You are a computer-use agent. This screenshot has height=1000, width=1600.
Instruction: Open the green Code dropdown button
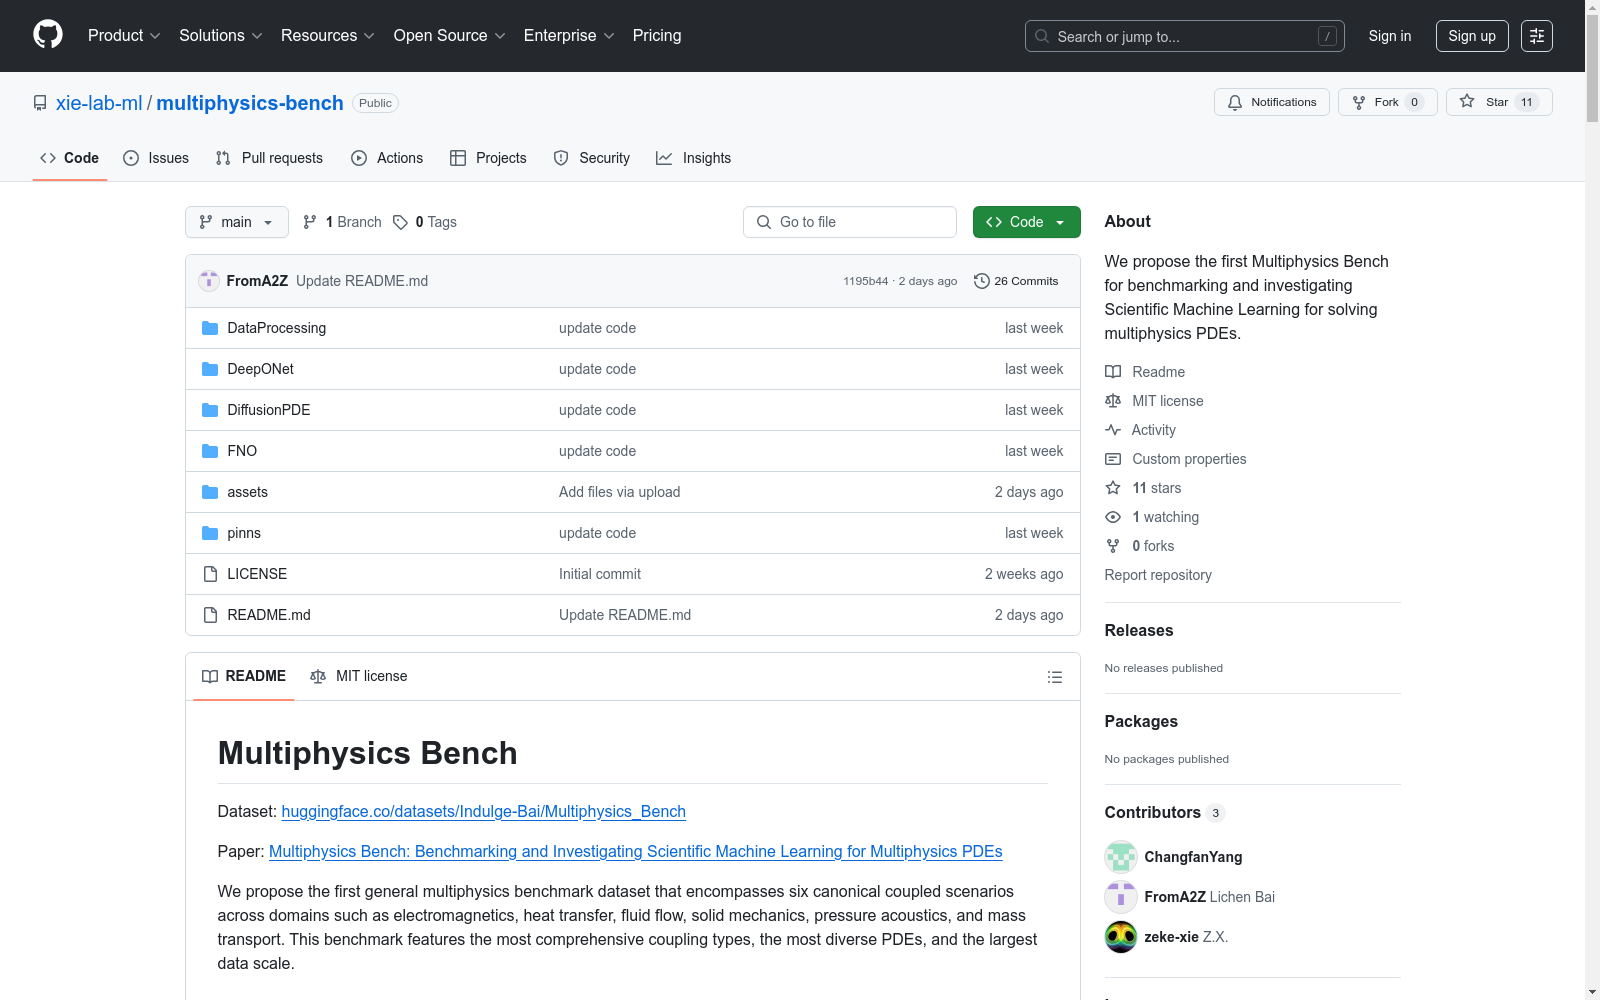[x=1026, y=222]
